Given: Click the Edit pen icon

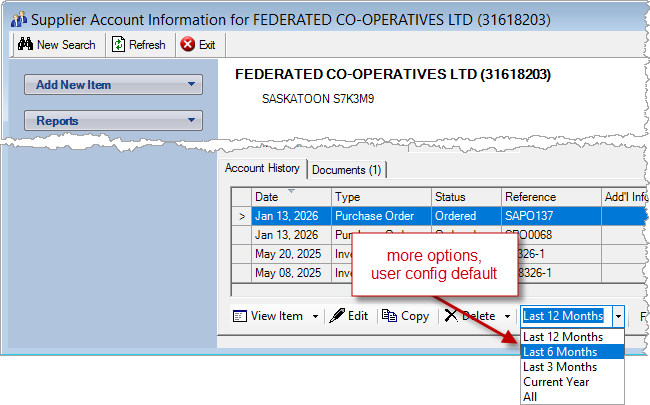Looking at the screenshot, I should point(337,316).
